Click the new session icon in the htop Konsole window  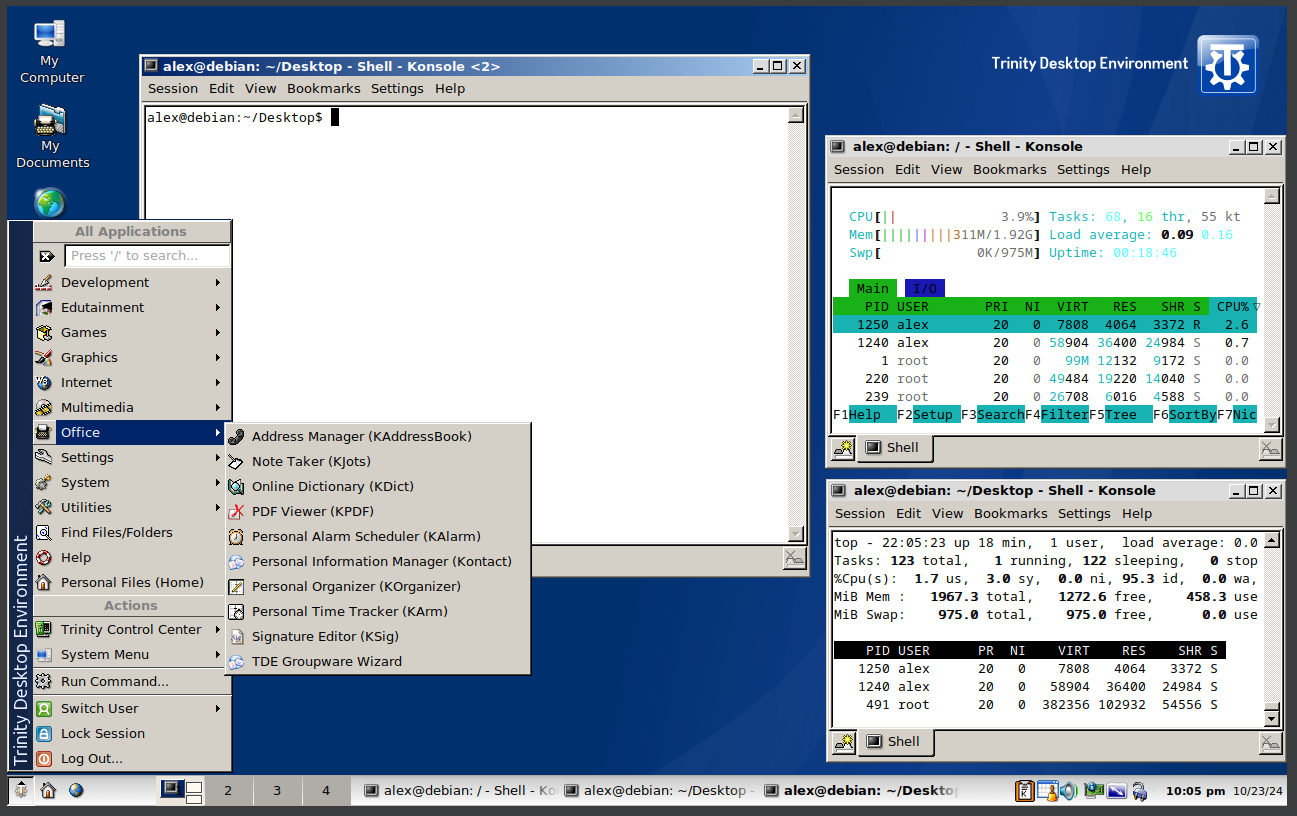[x=843, y=448]
